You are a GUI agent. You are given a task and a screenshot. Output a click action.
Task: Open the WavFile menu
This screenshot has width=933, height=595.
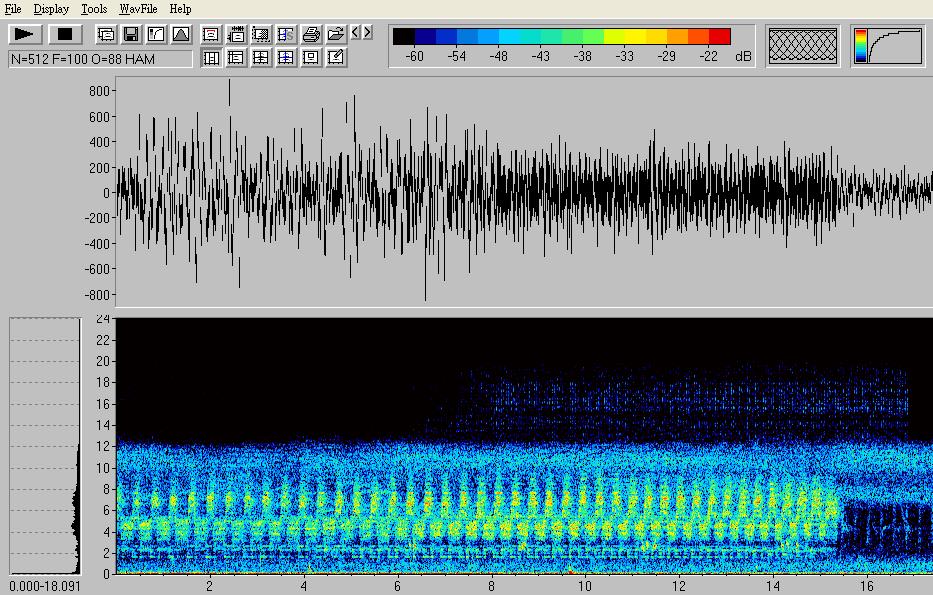tap(138, 9)
